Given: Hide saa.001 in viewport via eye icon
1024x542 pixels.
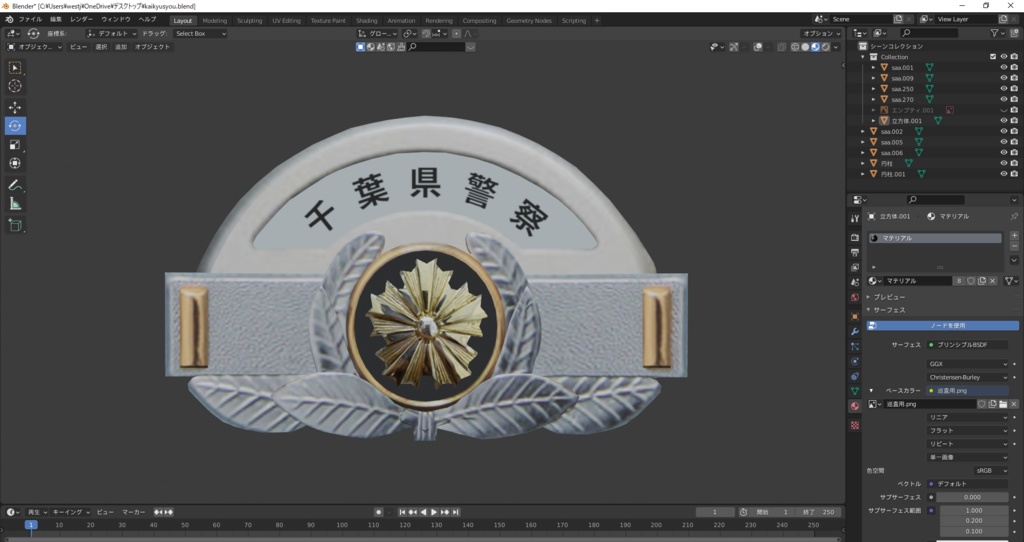Looking at the screenshot, I should click(1004, 67).
